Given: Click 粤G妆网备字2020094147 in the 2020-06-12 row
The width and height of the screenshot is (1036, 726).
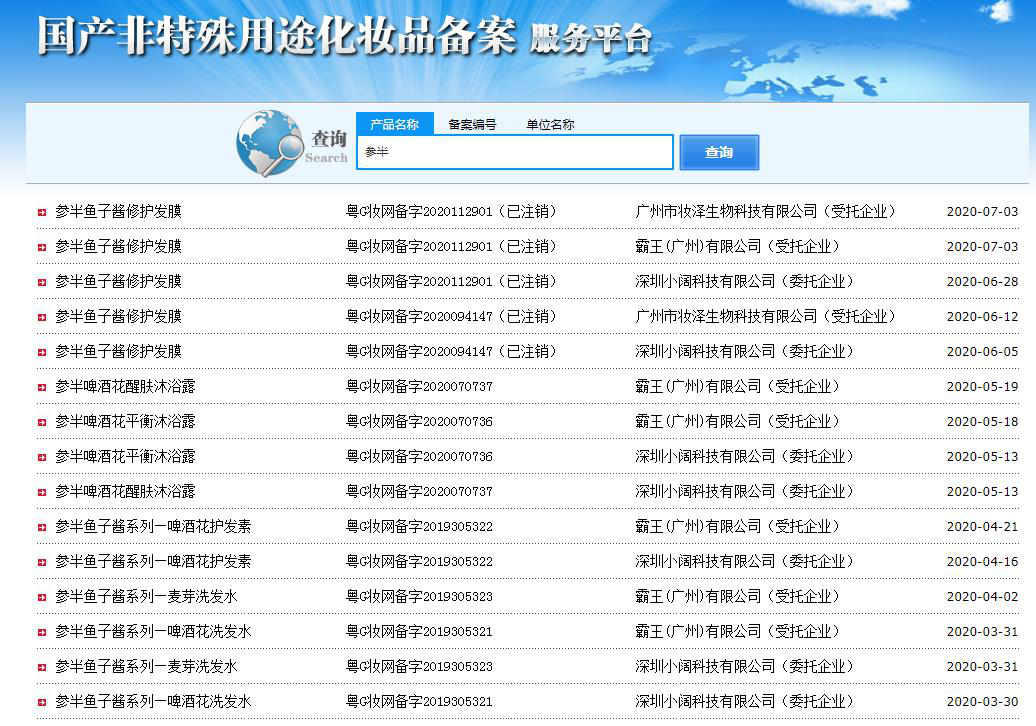Looking at the screenshot, I should point(420,316).
